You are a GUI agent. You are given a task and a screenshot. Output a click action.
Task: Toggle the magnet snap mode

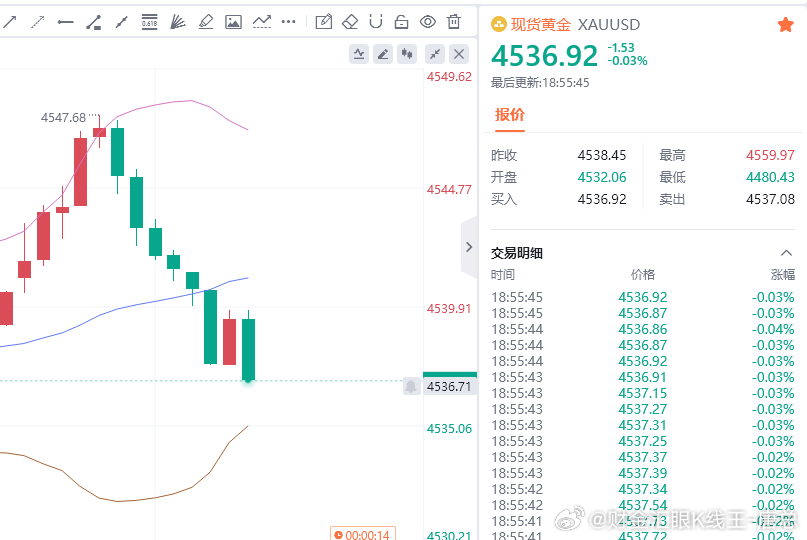coord(376,22)
